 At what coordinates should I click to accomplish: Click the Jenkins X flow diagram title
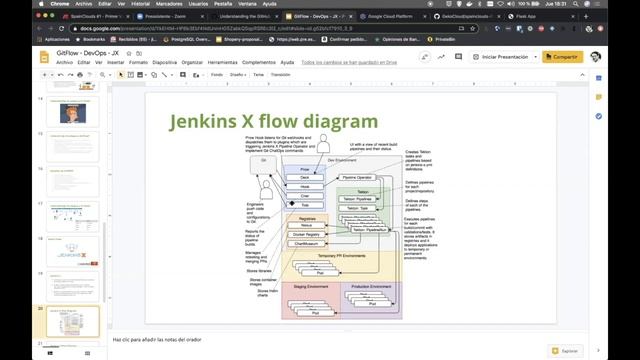click(273, 121)
